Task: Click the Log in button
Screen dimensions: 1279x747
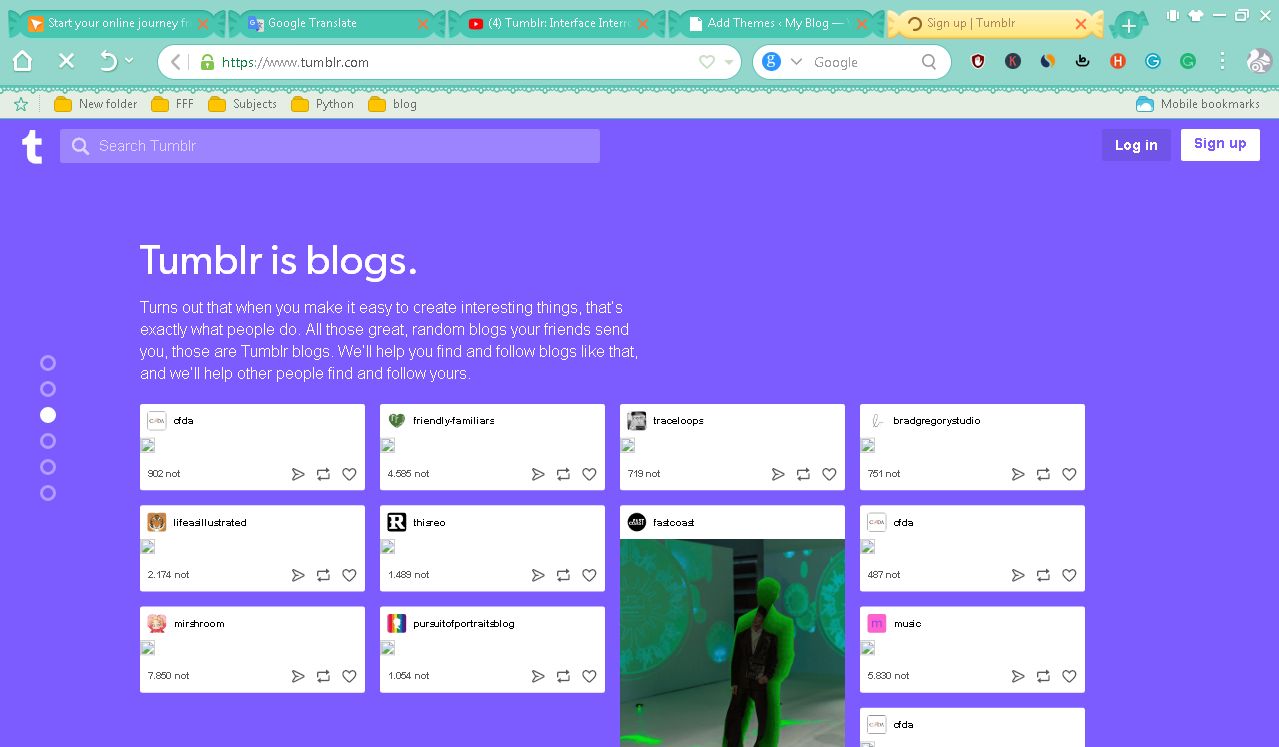Action: click(x=1136, y=144)
